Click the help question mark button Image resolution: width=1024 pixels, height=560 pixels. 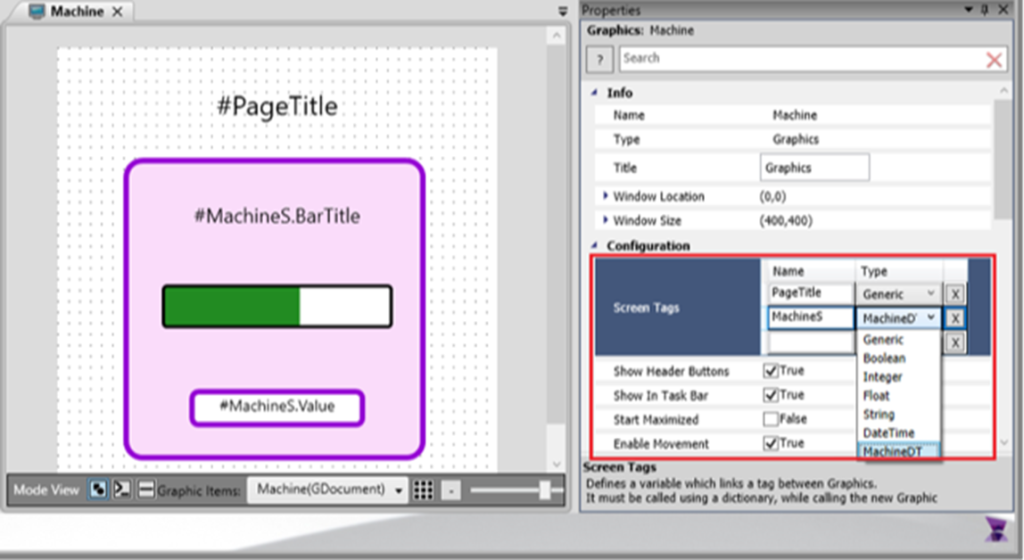click(599, 59)
